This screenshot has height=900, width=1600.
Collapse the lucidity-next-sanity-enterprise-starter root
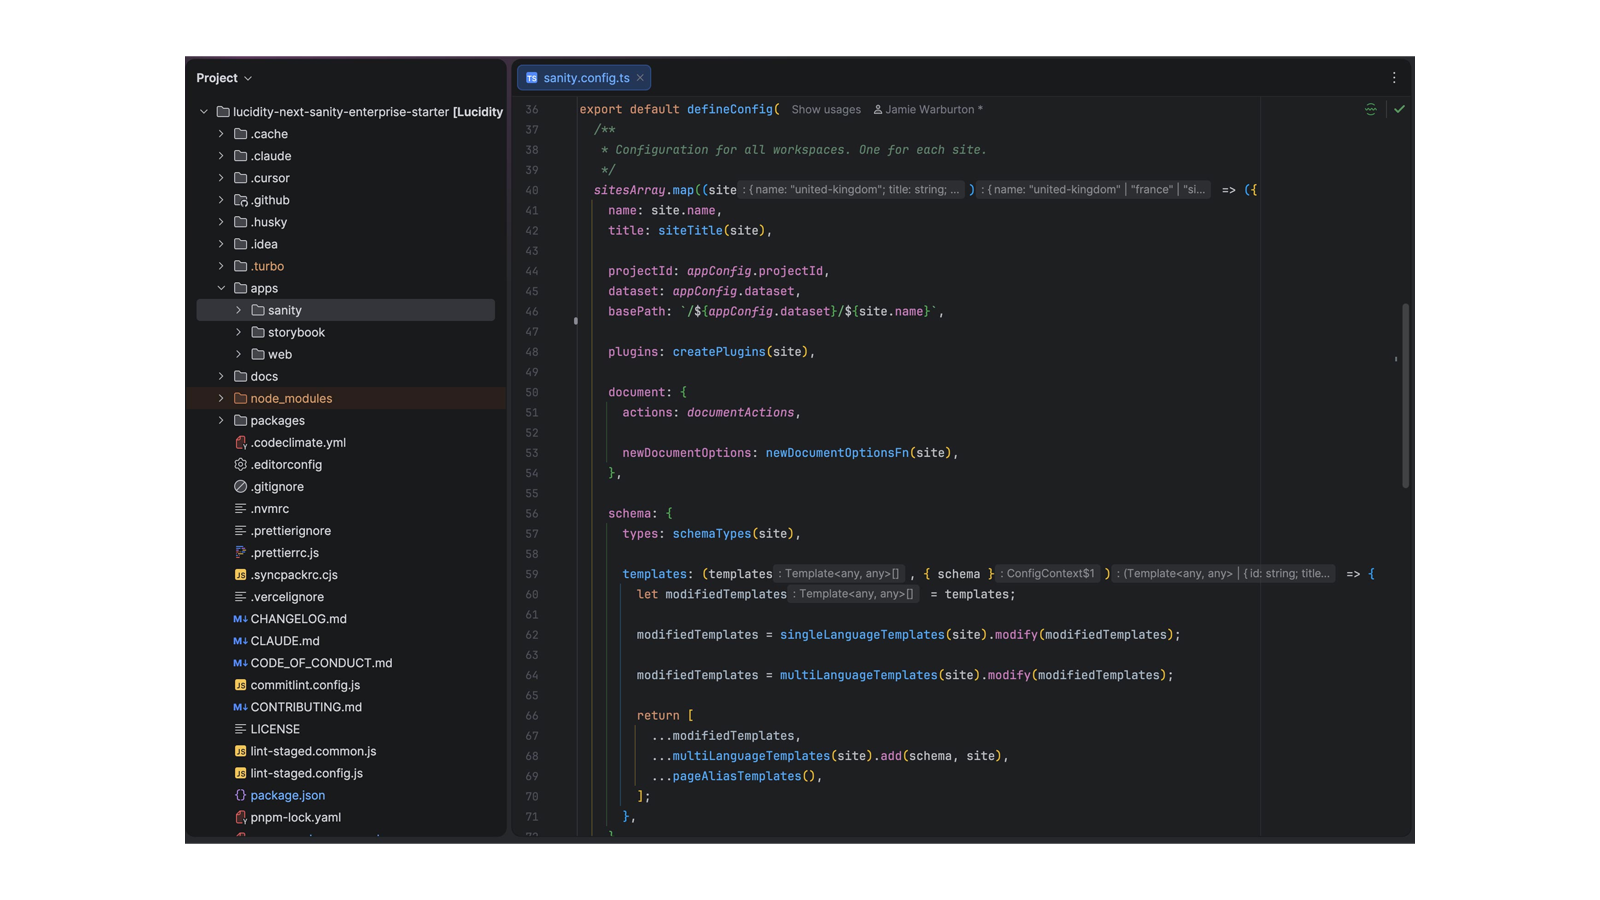click(x=204, y=112)
